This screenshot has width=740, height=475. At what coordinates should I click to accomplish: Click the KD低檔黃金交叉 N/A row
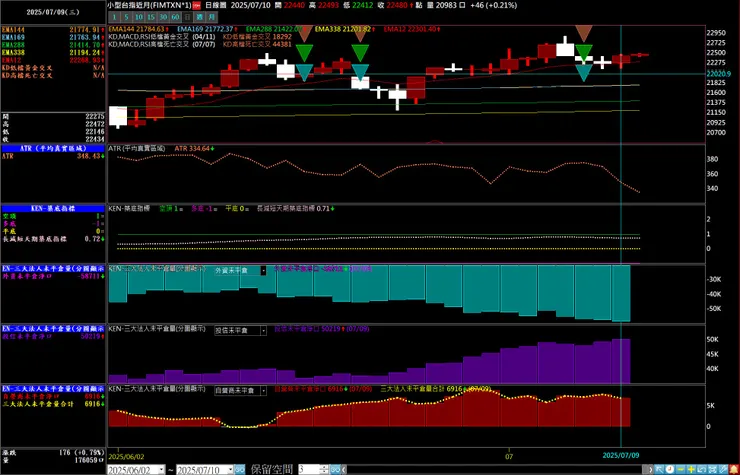click(x=53, y=68)
